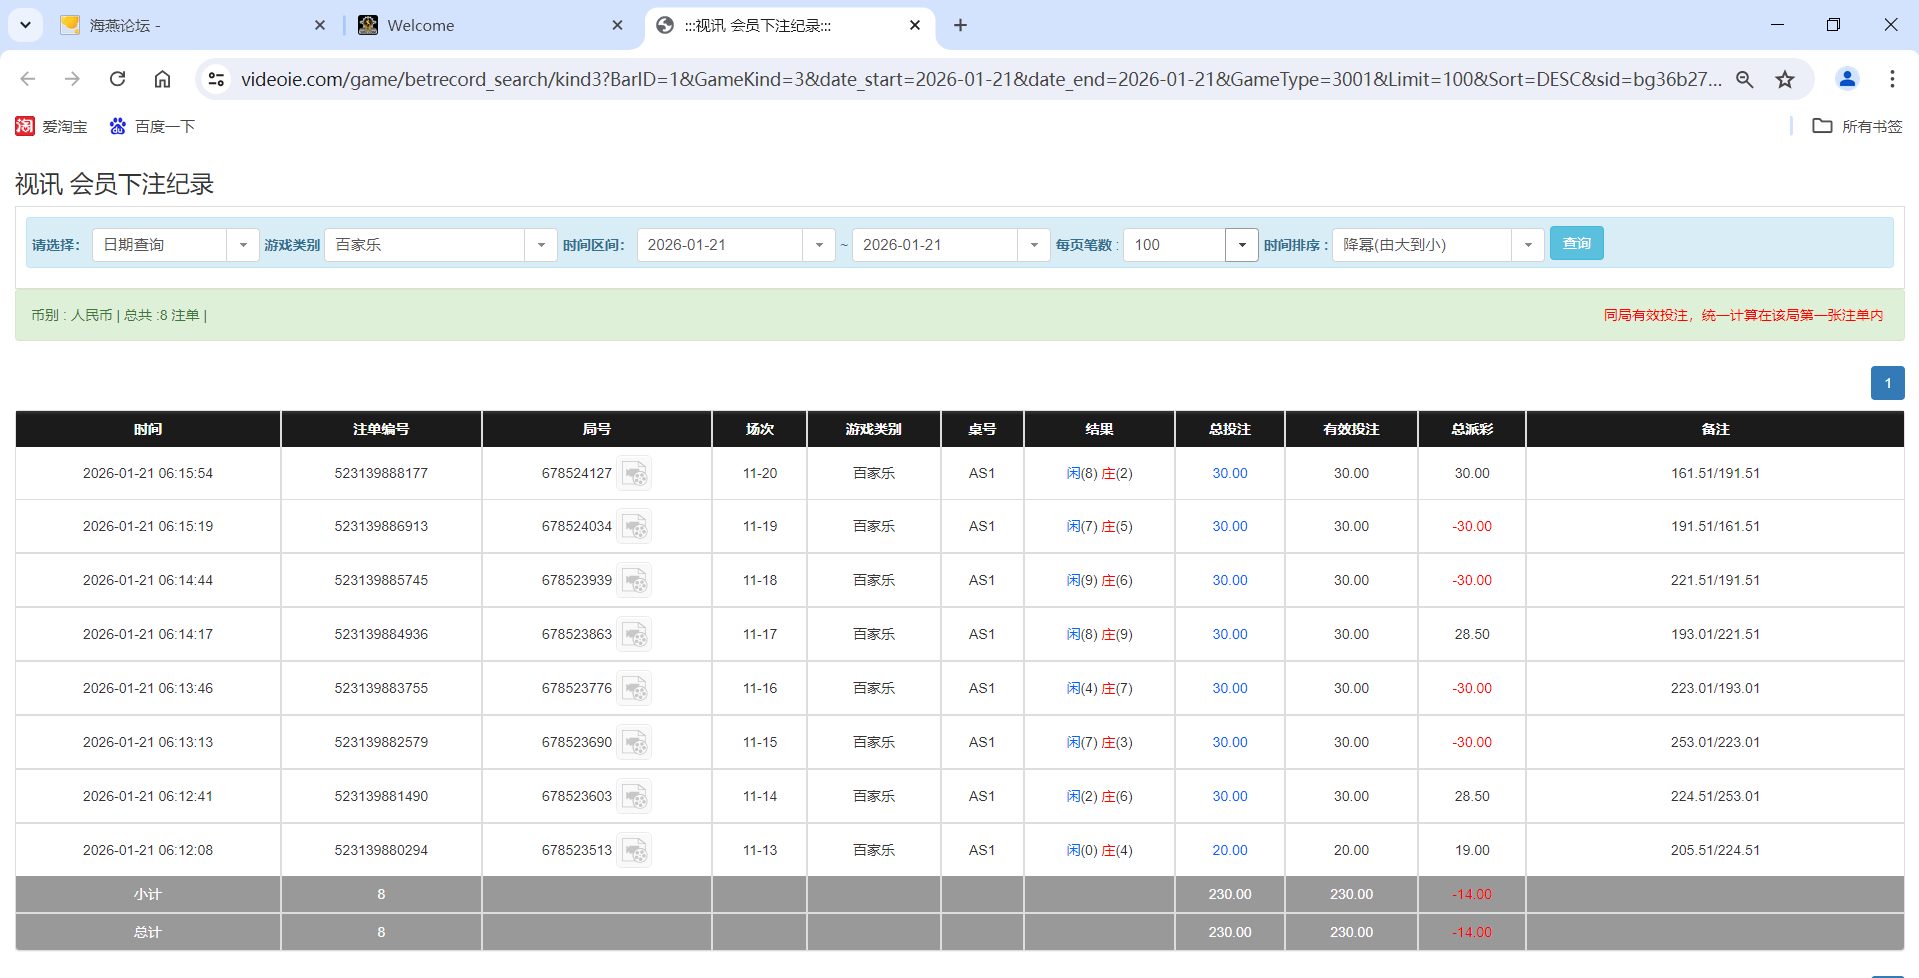
Task: Play the replay icon for round 678523513
Action: 635,849
